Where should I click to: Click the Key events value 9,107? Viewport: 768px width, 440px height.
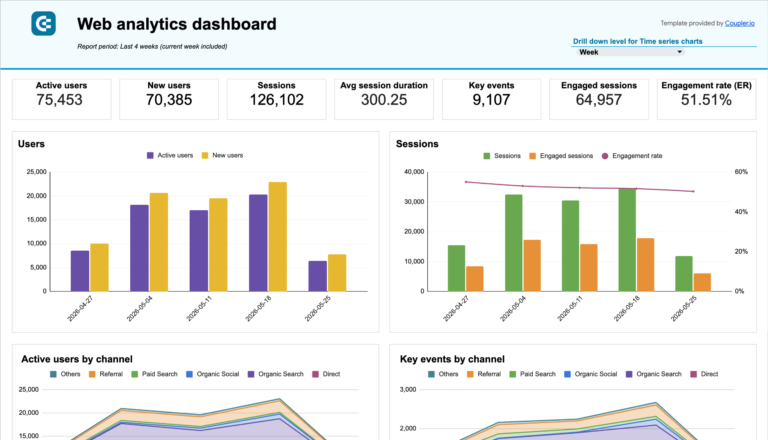(491, 100)
